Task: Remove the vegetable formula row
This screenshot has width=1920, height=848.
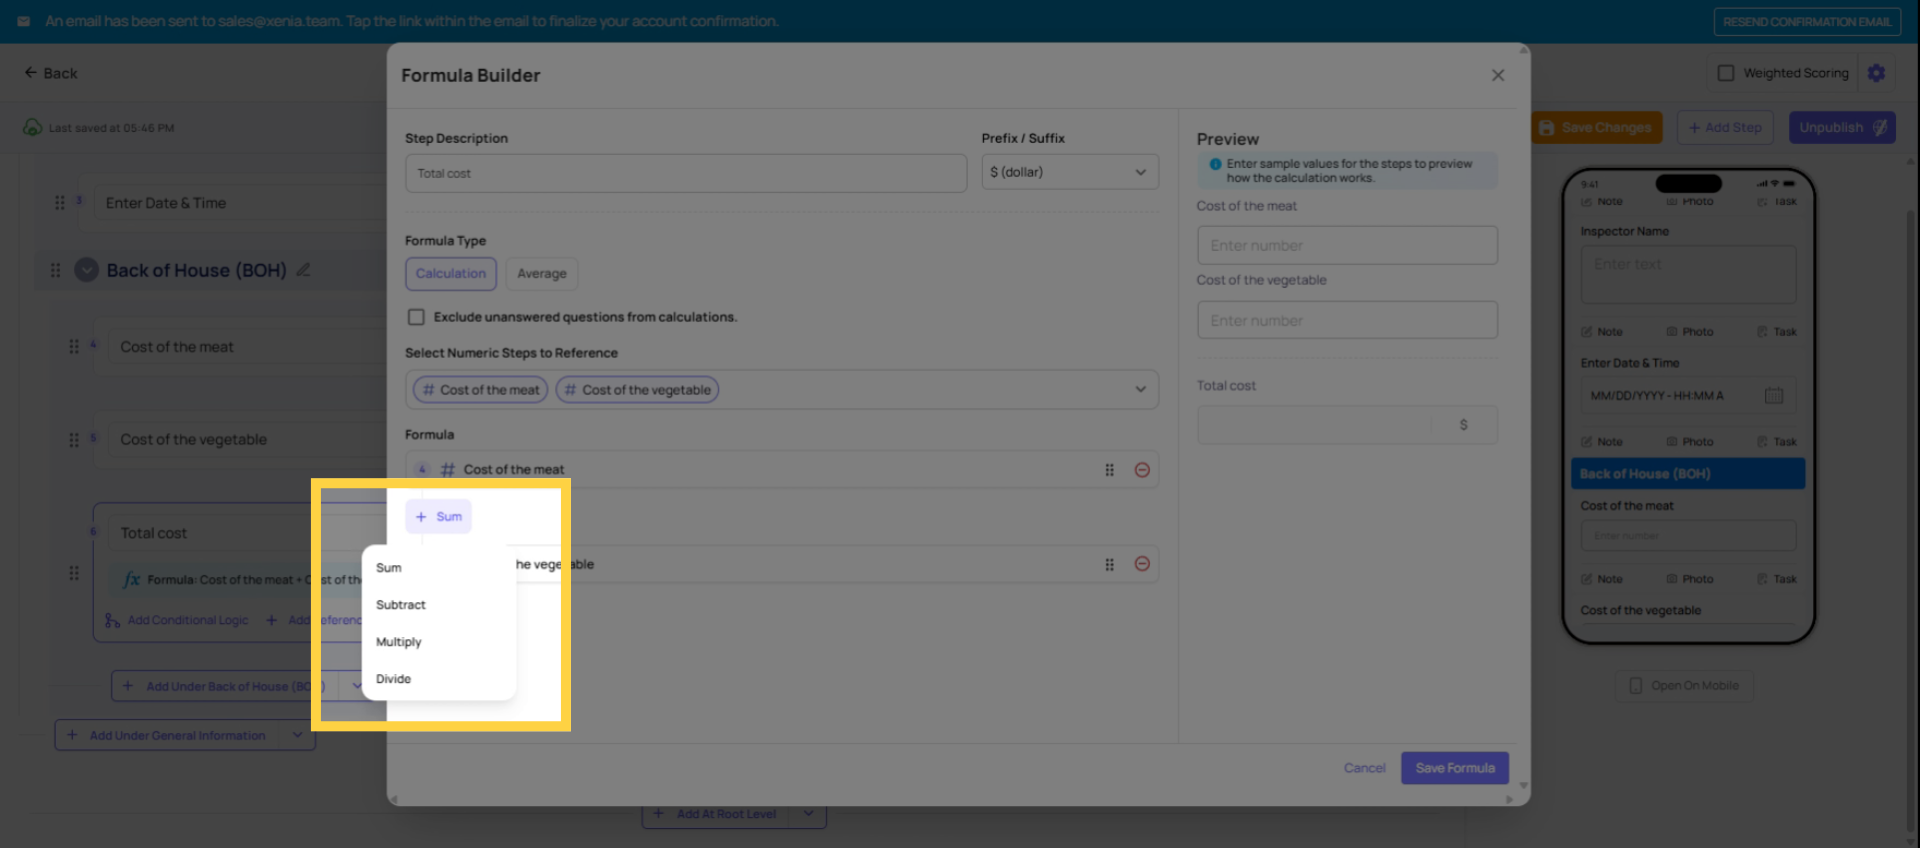Action: point(1142,564)
